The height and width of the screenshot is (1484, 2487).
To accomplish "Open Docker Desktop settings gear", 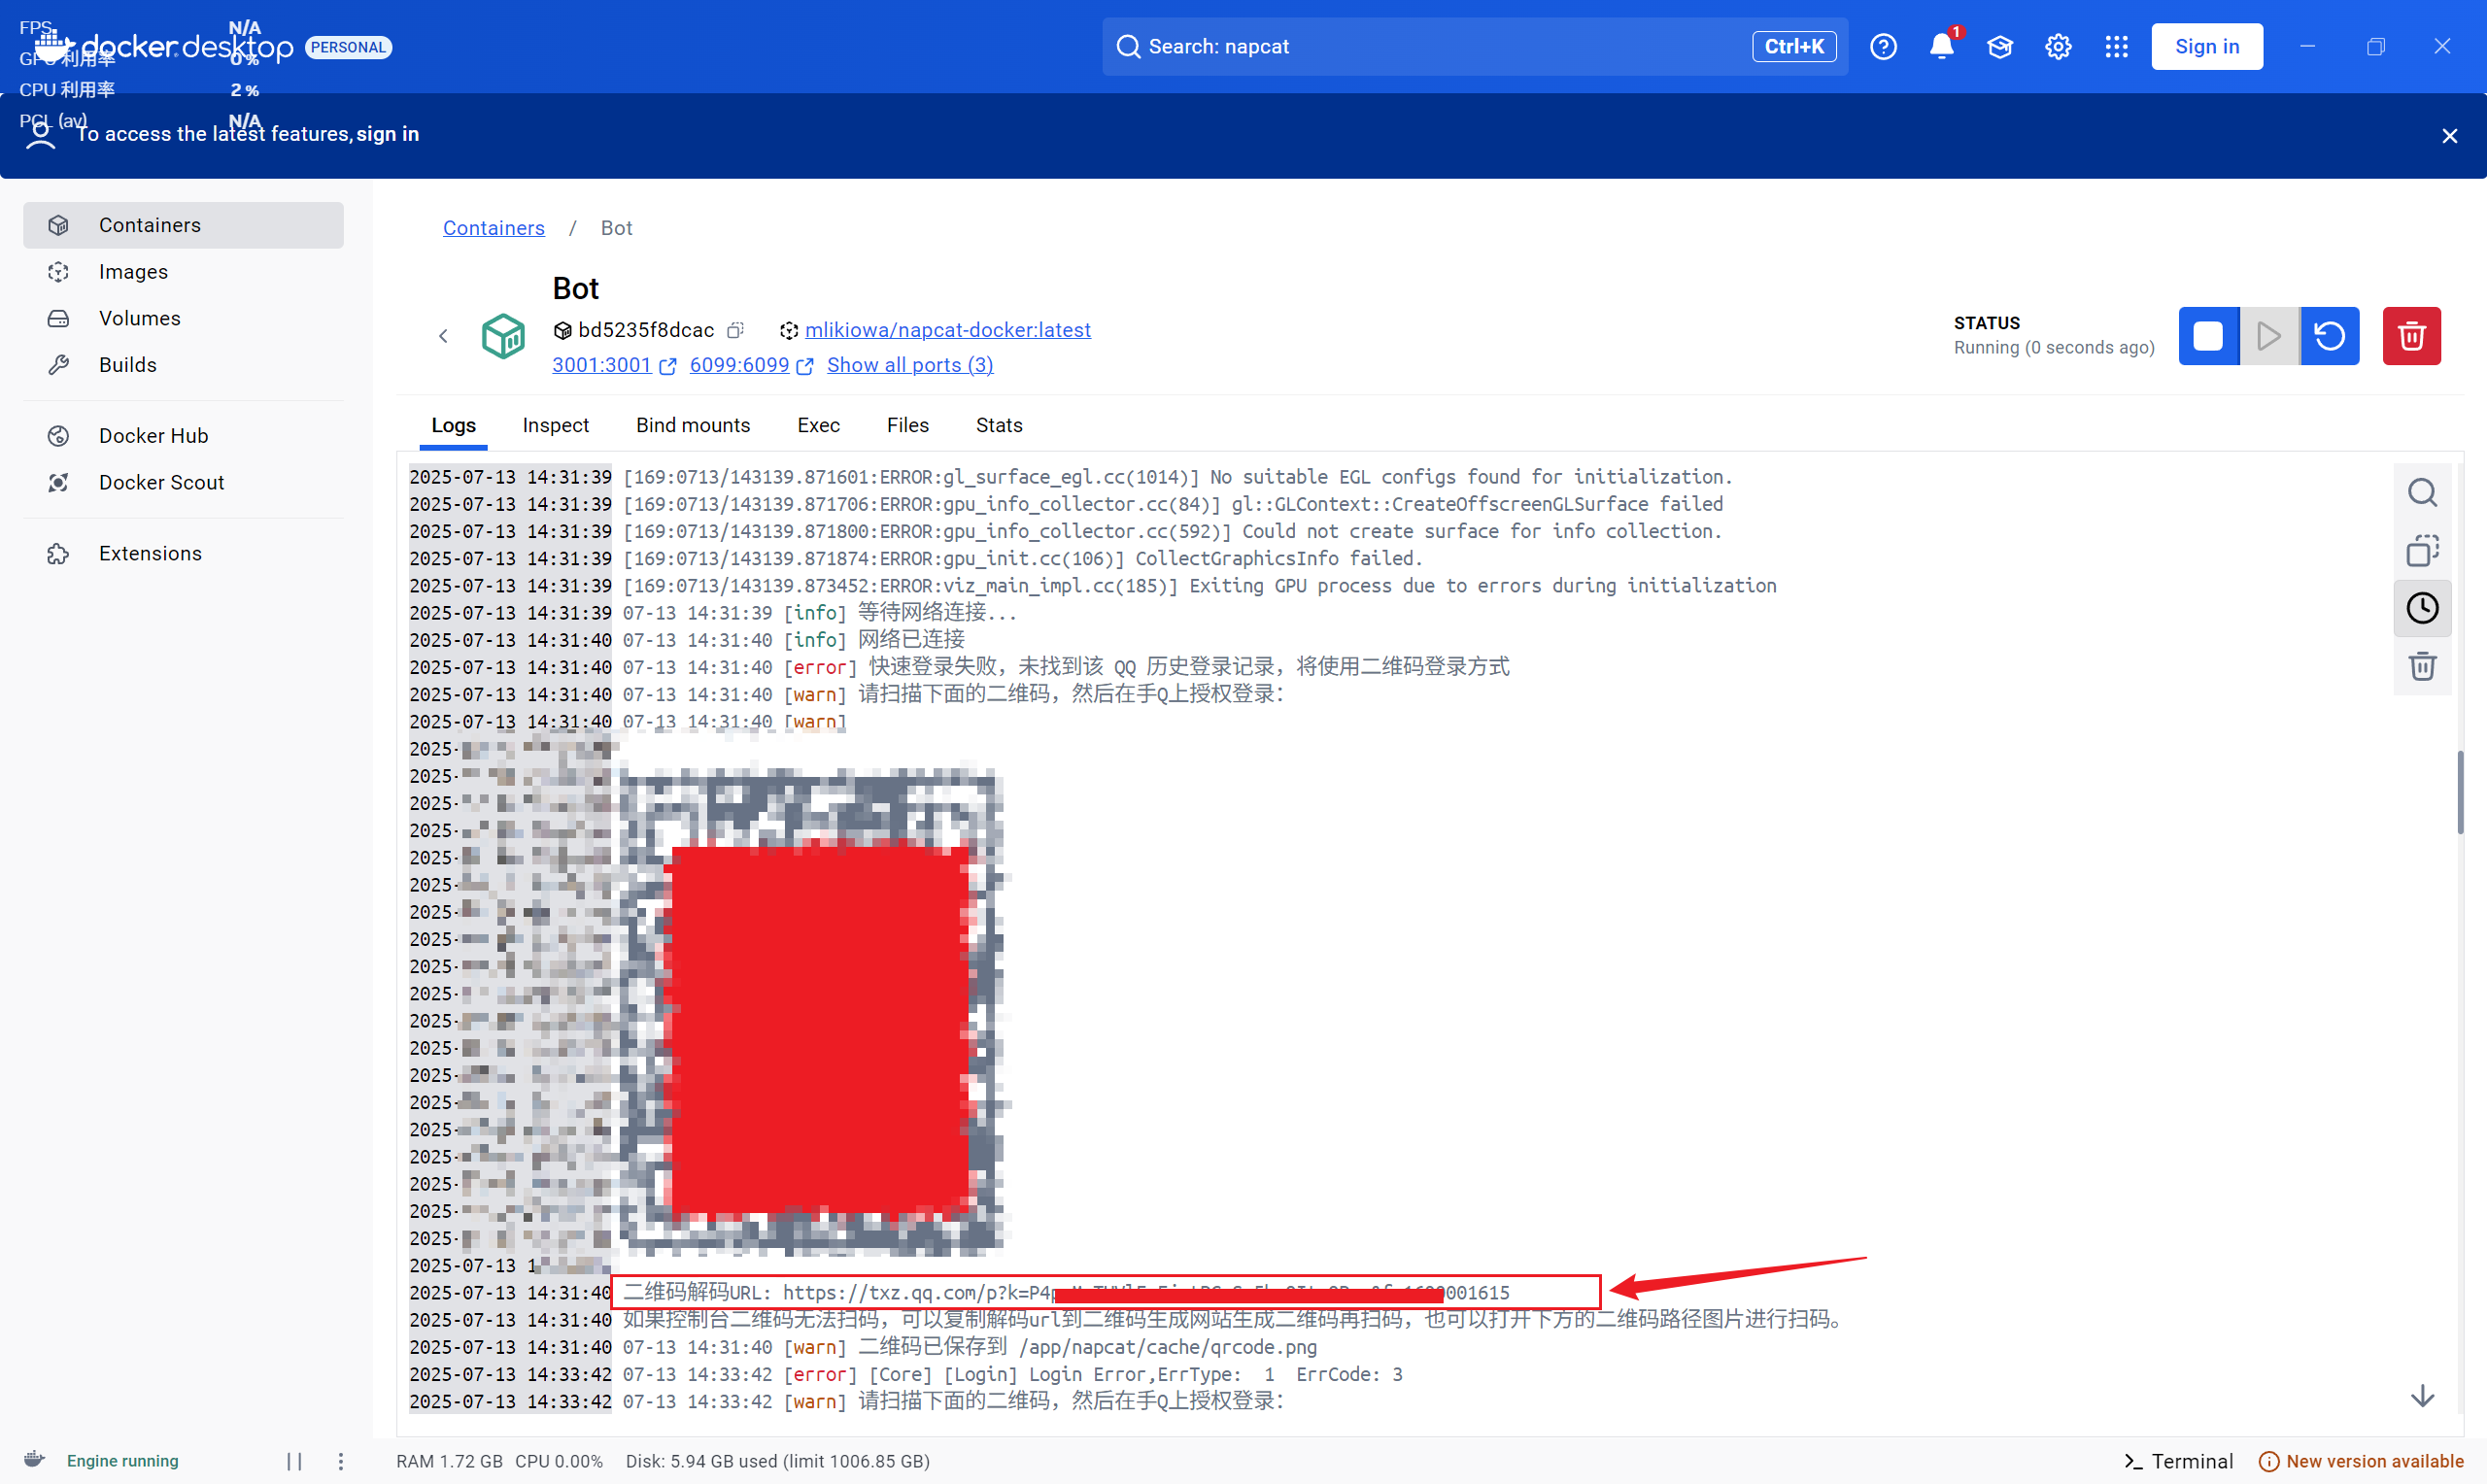I will pos(2057,46).
